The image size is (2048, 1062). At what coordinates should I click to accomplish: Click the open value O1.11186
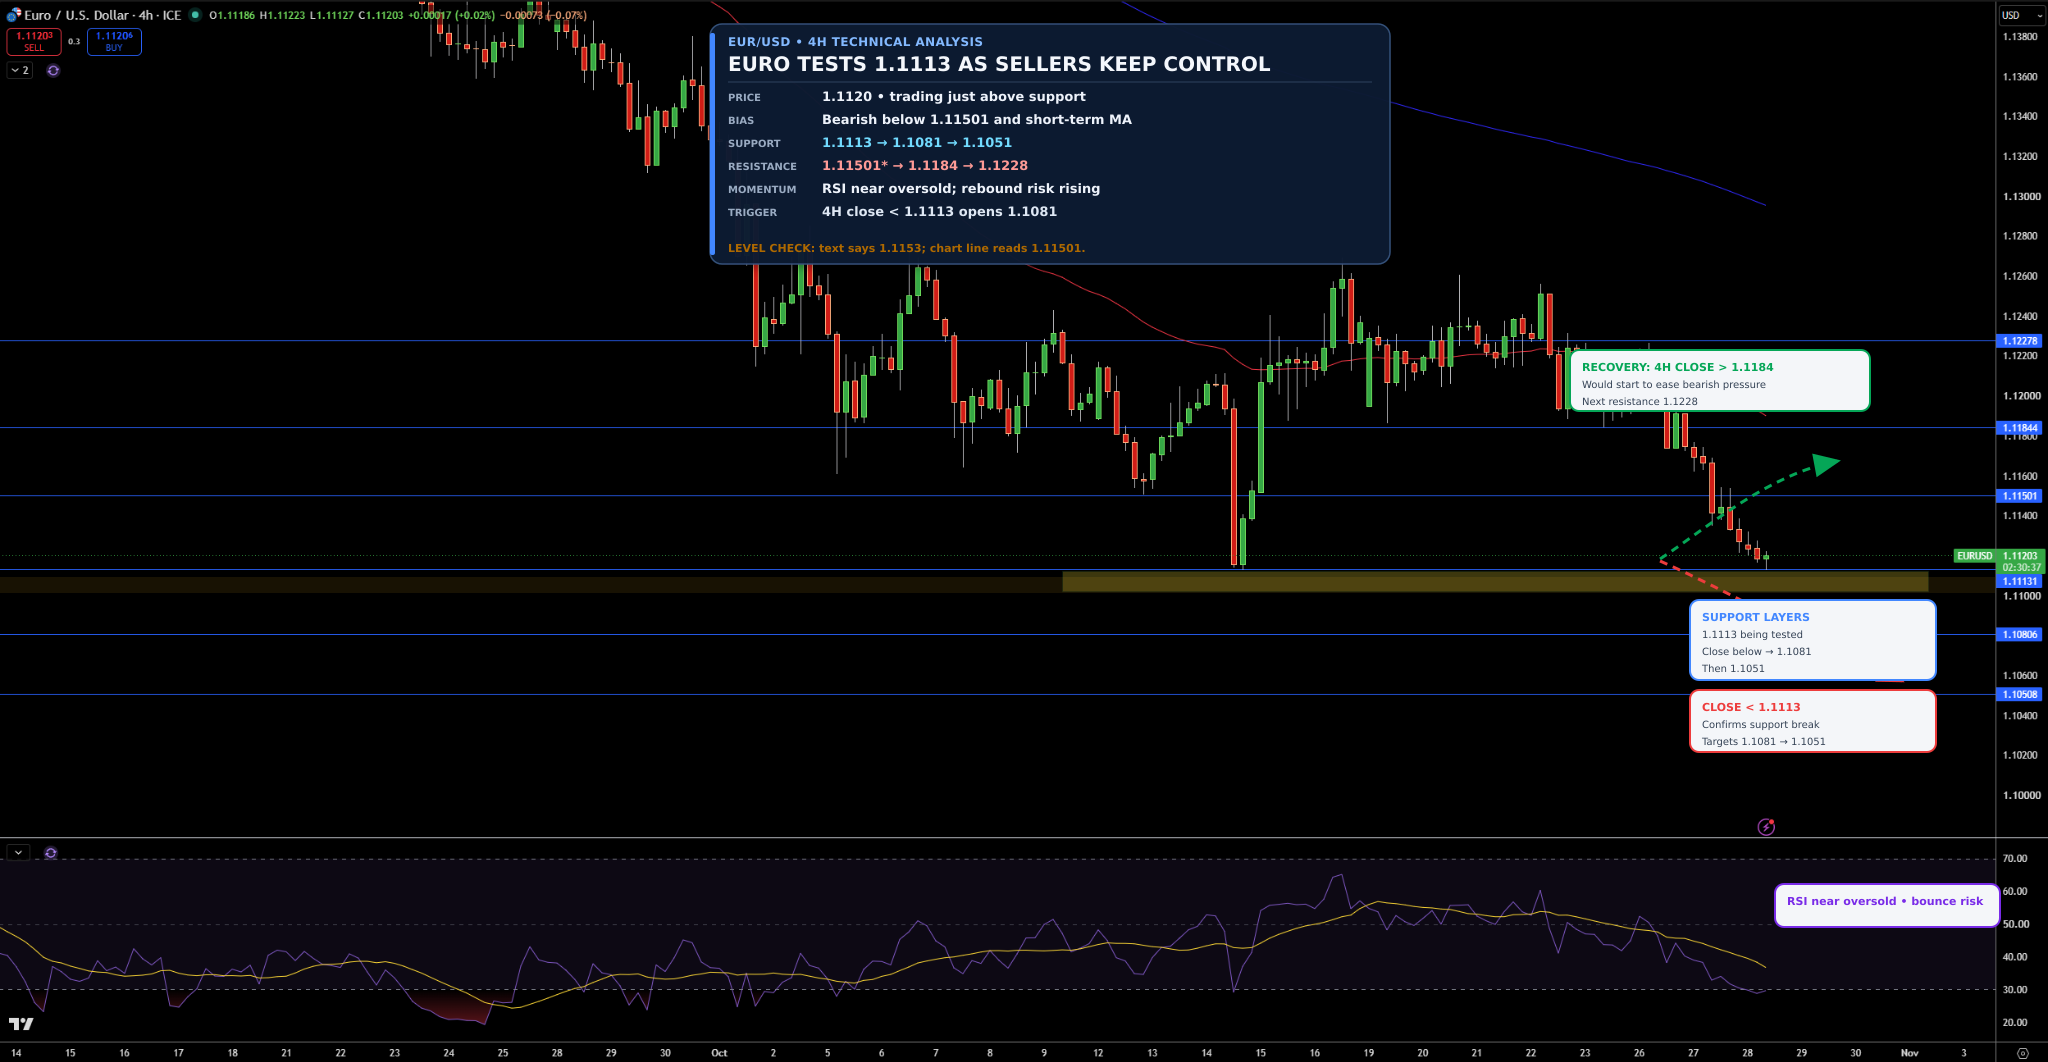[232, 15]
